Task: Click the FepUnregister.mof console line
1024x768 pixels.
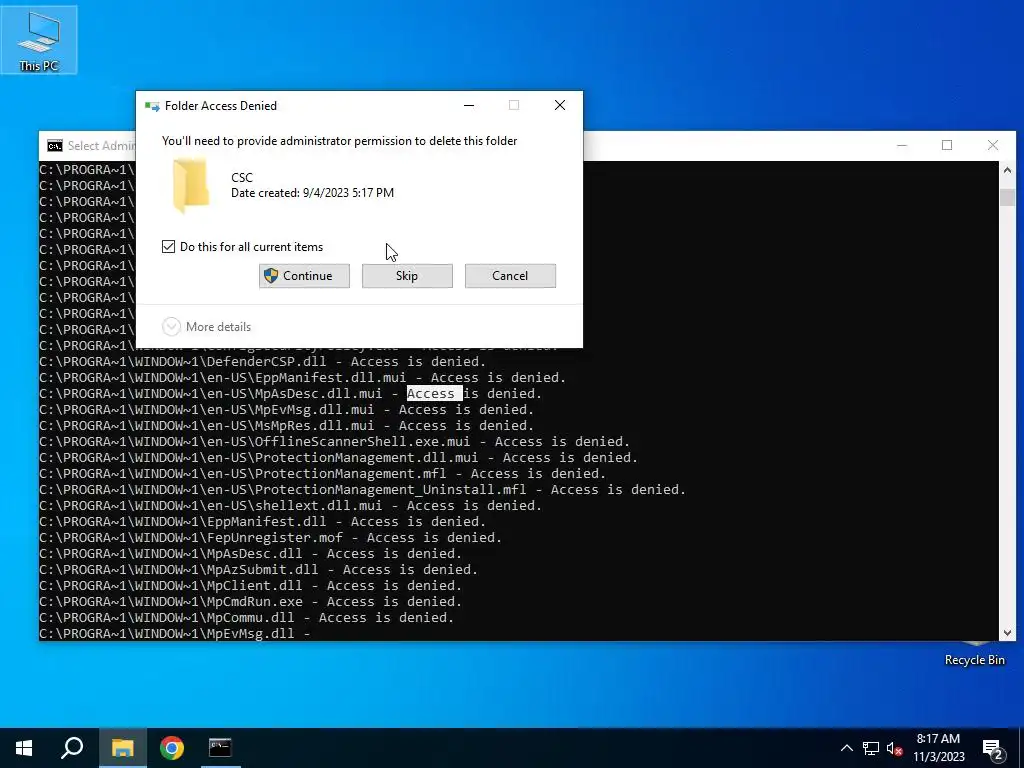Action: click(x=270, y=537)
